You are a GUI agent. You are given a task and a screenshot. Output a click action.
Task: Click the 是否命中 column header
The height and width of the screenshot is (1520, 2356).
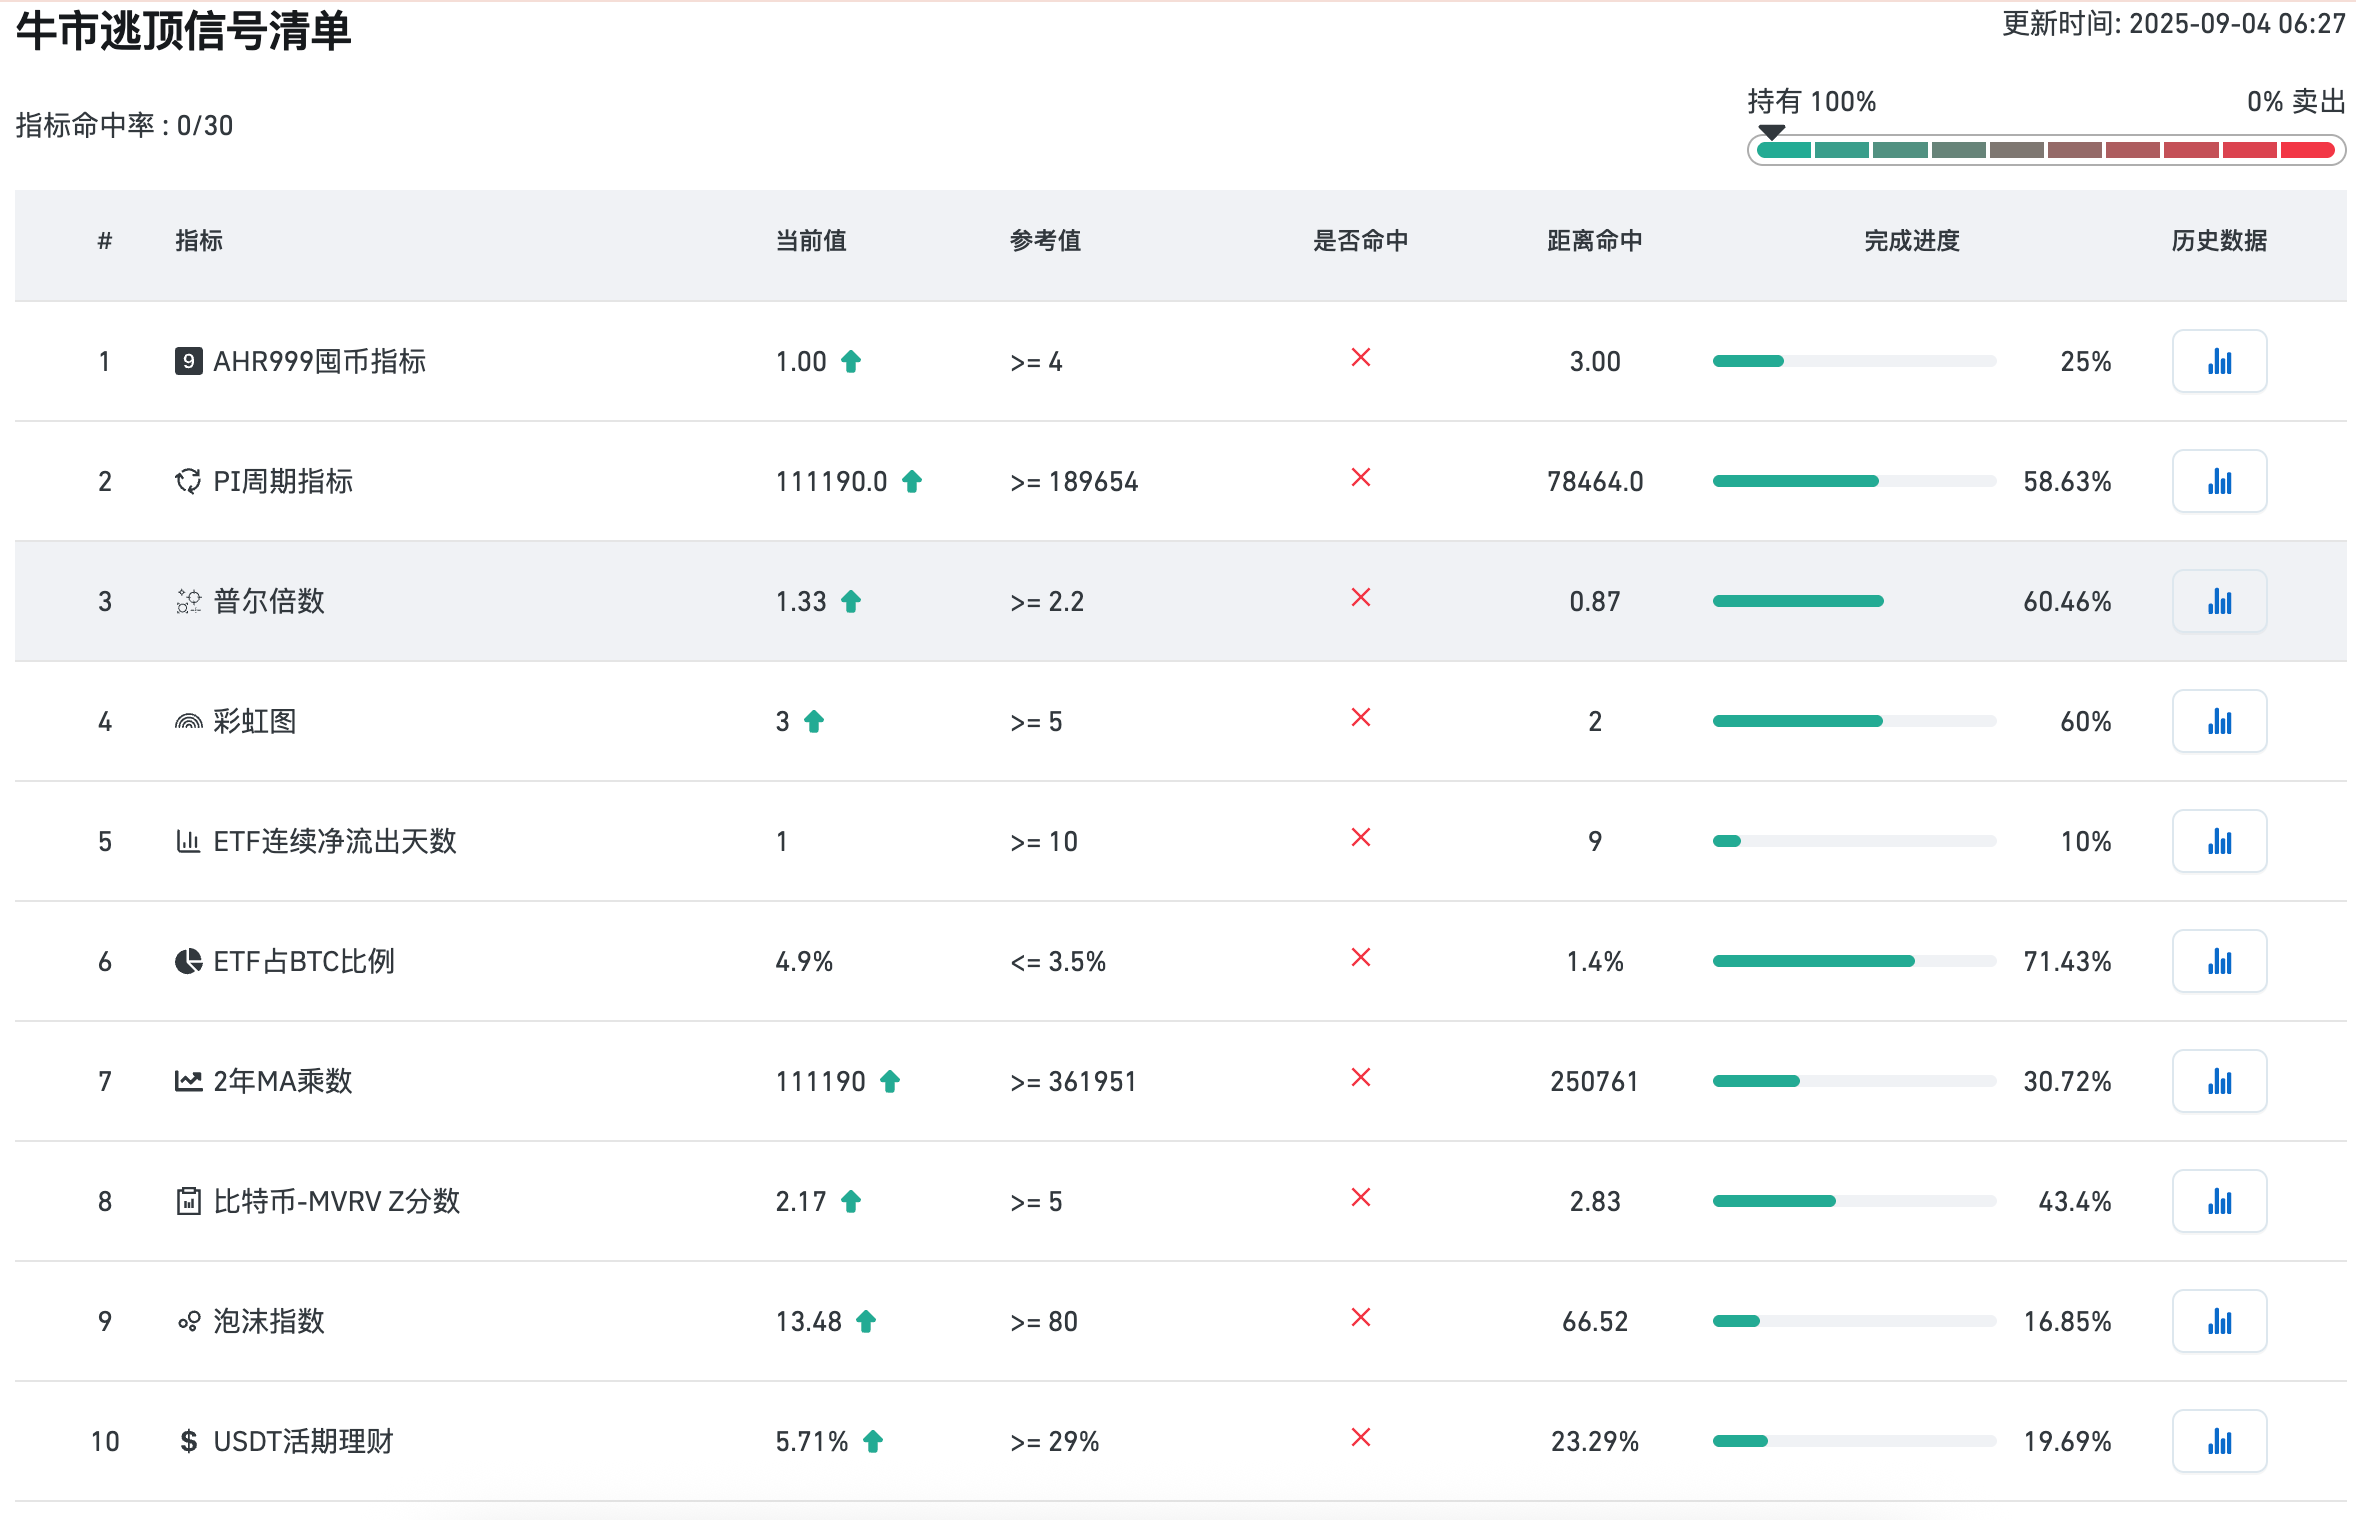click(1360, 241)
